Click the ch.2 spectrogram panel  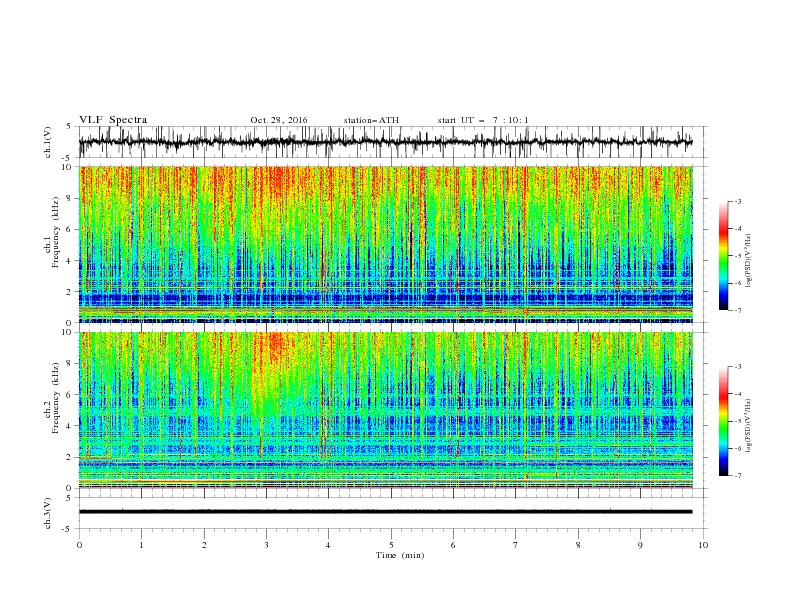386,410
